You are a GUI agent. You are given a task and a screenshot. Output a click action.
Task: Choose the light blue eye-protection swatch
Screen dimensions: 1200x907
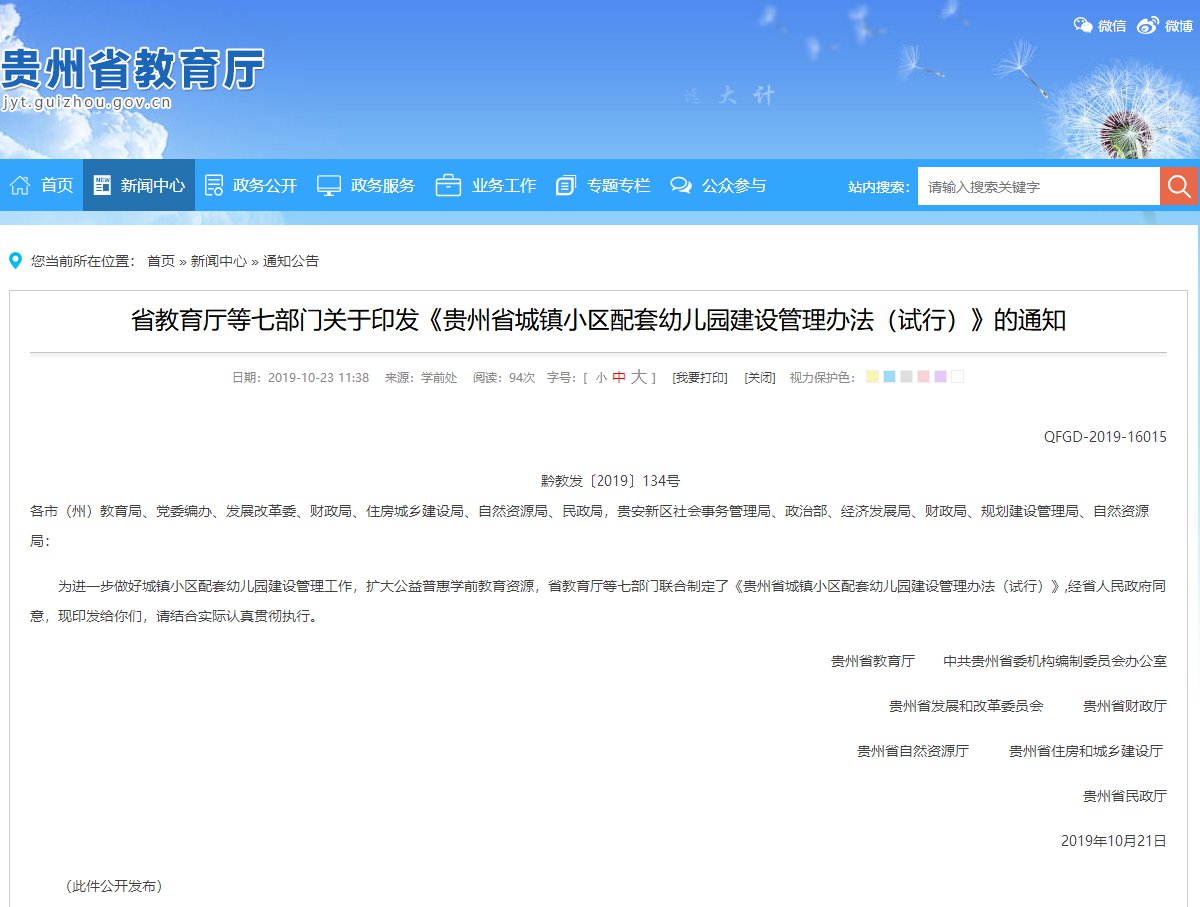point(889,377)
